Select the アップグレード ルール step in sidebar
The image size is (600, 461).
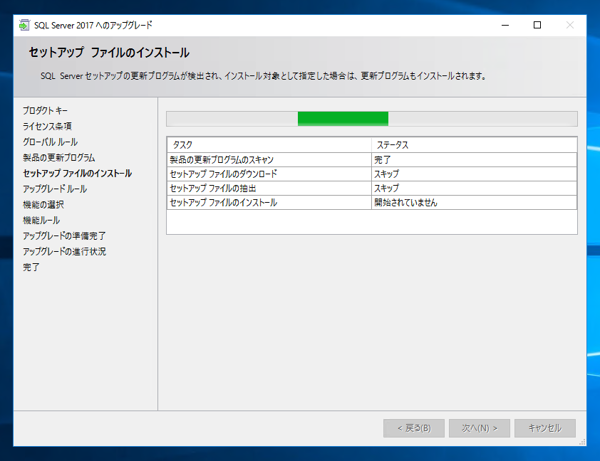[x=55, y=189]
